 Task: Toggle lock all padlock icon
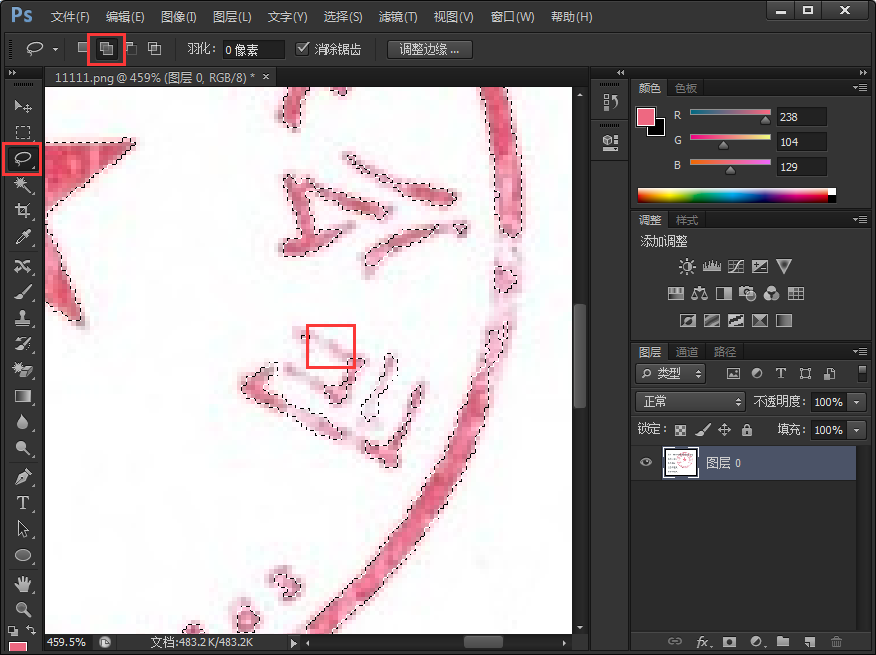click(746, 429)
